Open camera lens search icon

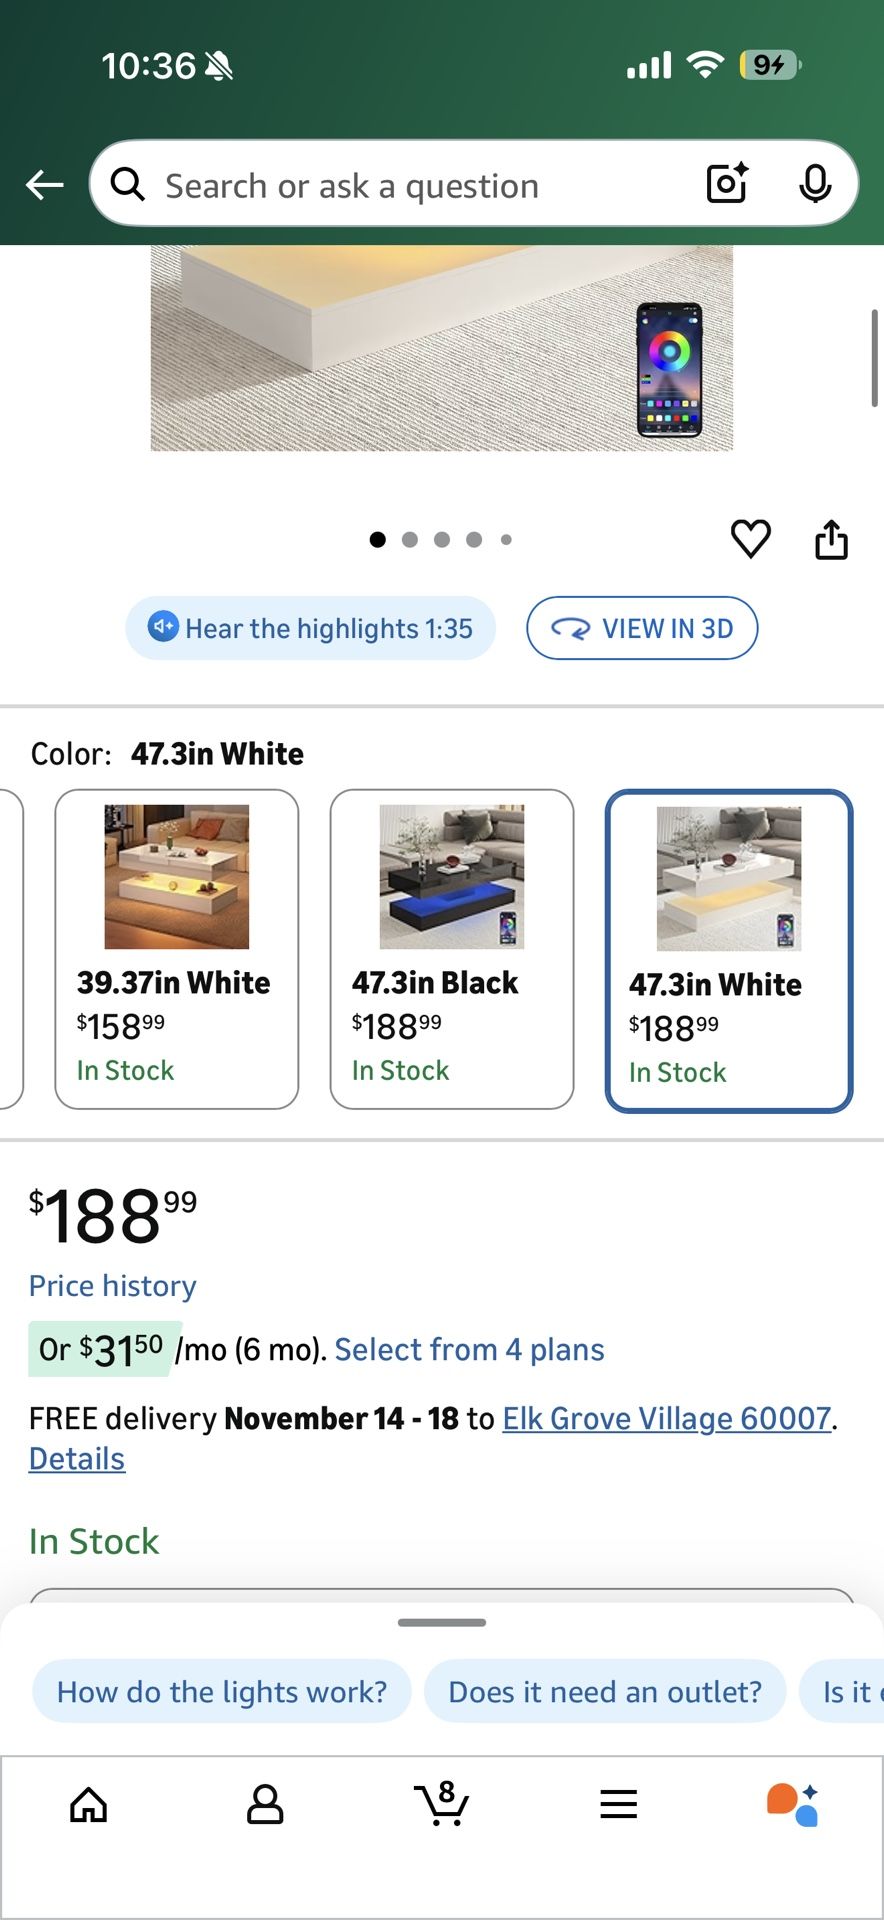coord(727,183)
